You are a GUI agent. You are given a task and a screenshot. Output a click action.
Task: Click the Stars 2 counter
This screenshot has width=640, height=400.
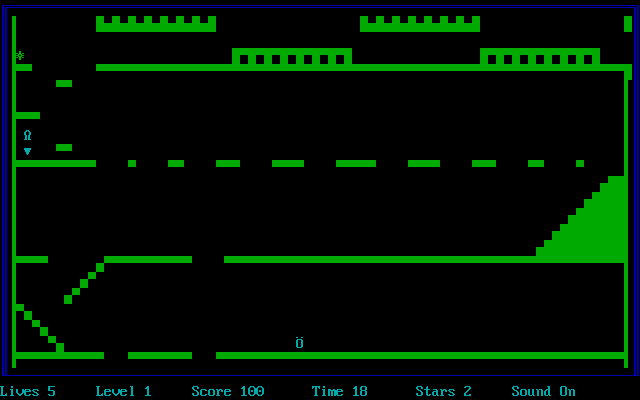pyautogui.click(x=444, y=391)
